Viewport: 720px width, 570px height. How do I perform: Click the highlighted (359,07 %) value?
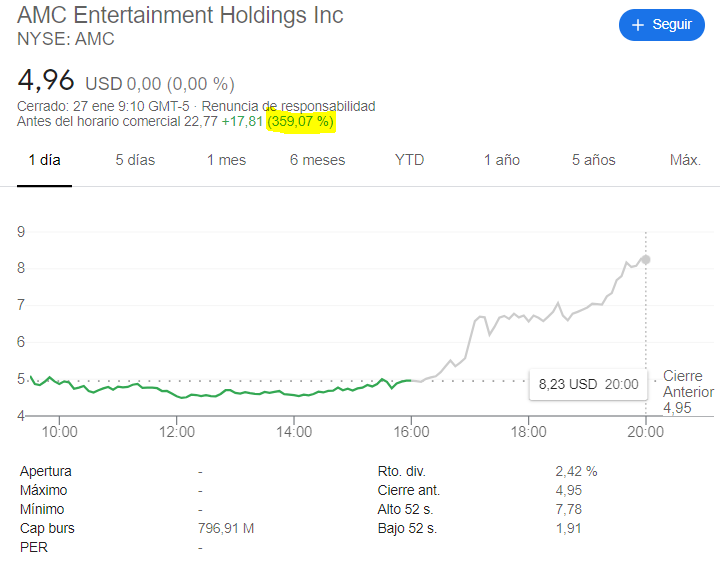click(301, 122)
